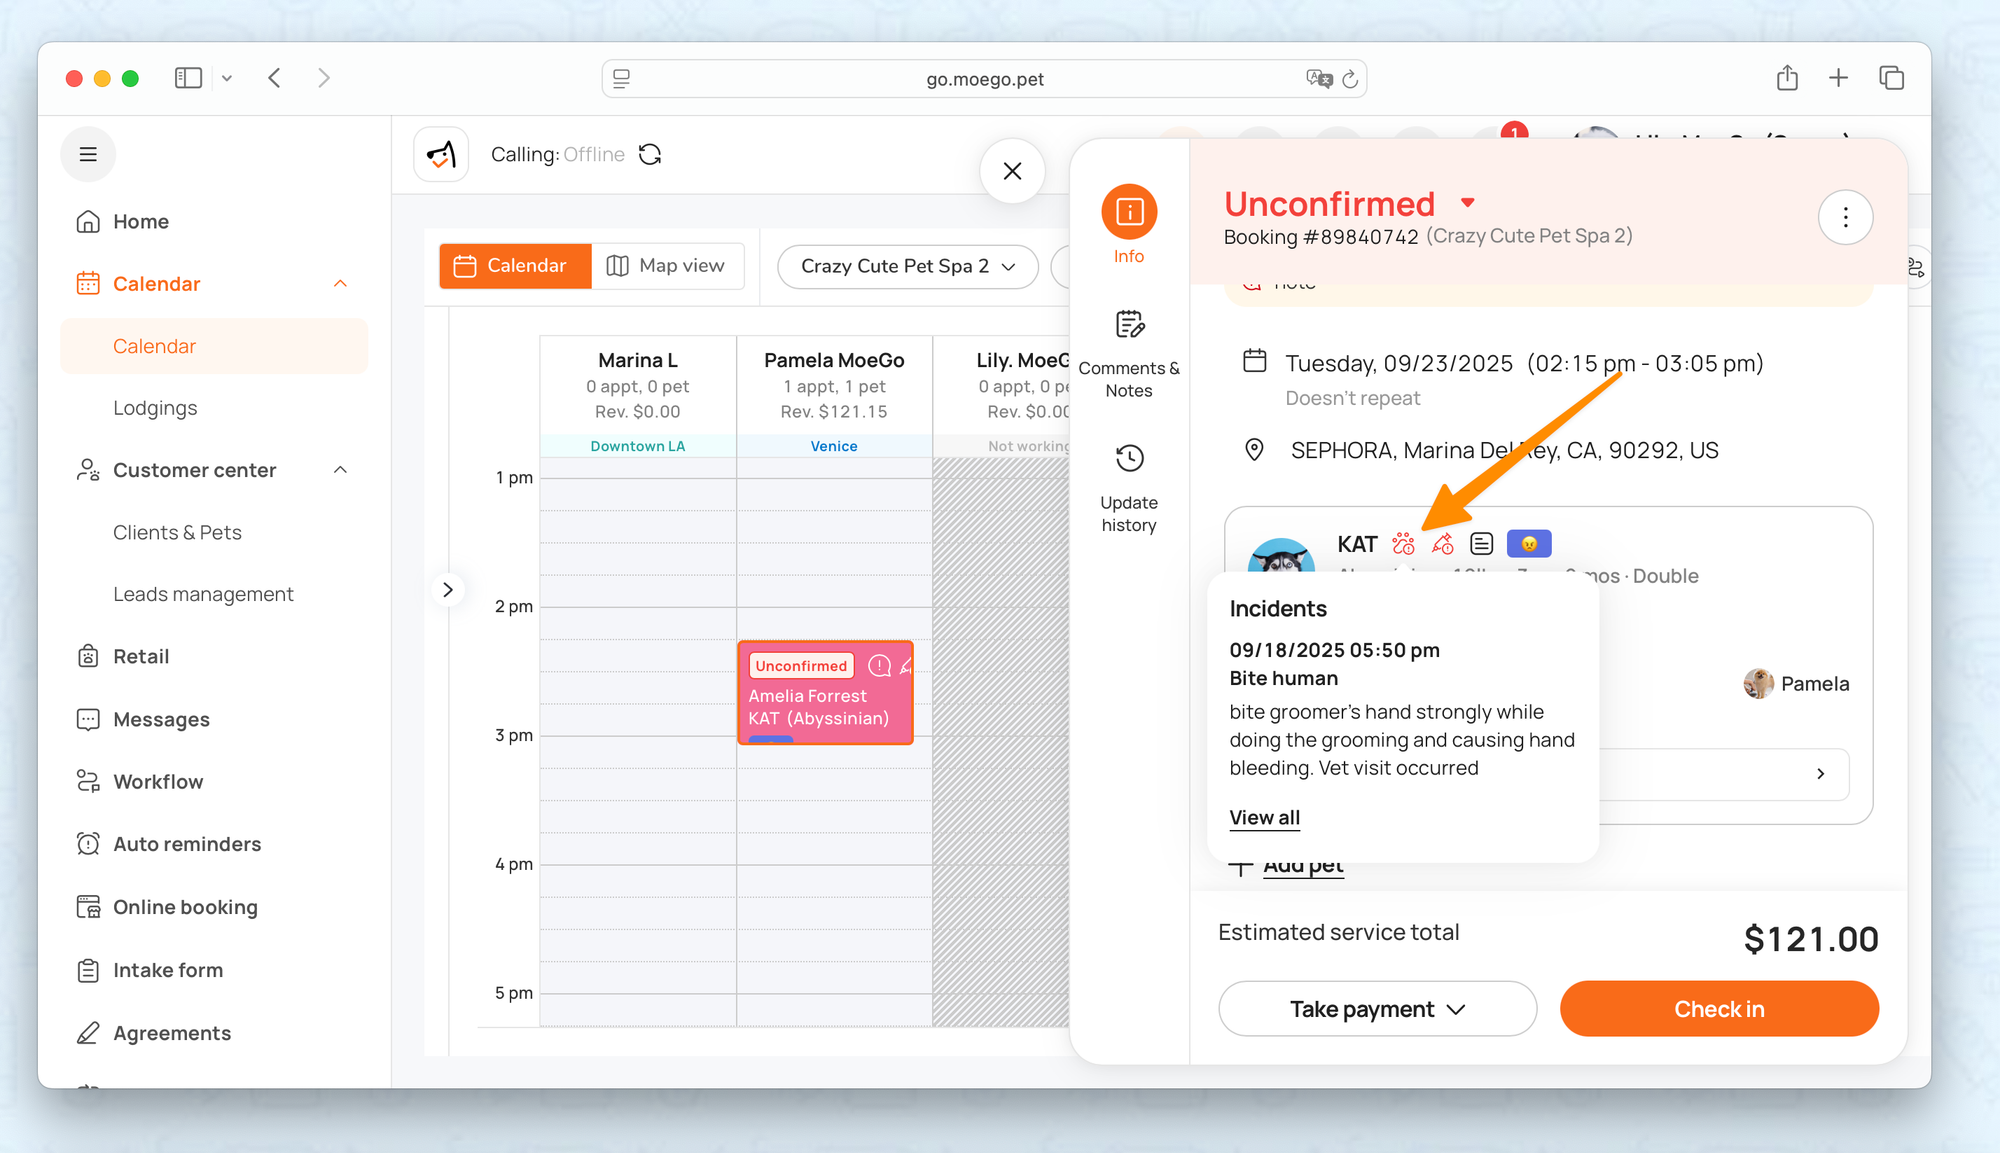Screen dimensions: 2000x1153
Task: Click the Check in button
Action: pyautogui.click(x=1718, y=1009)
